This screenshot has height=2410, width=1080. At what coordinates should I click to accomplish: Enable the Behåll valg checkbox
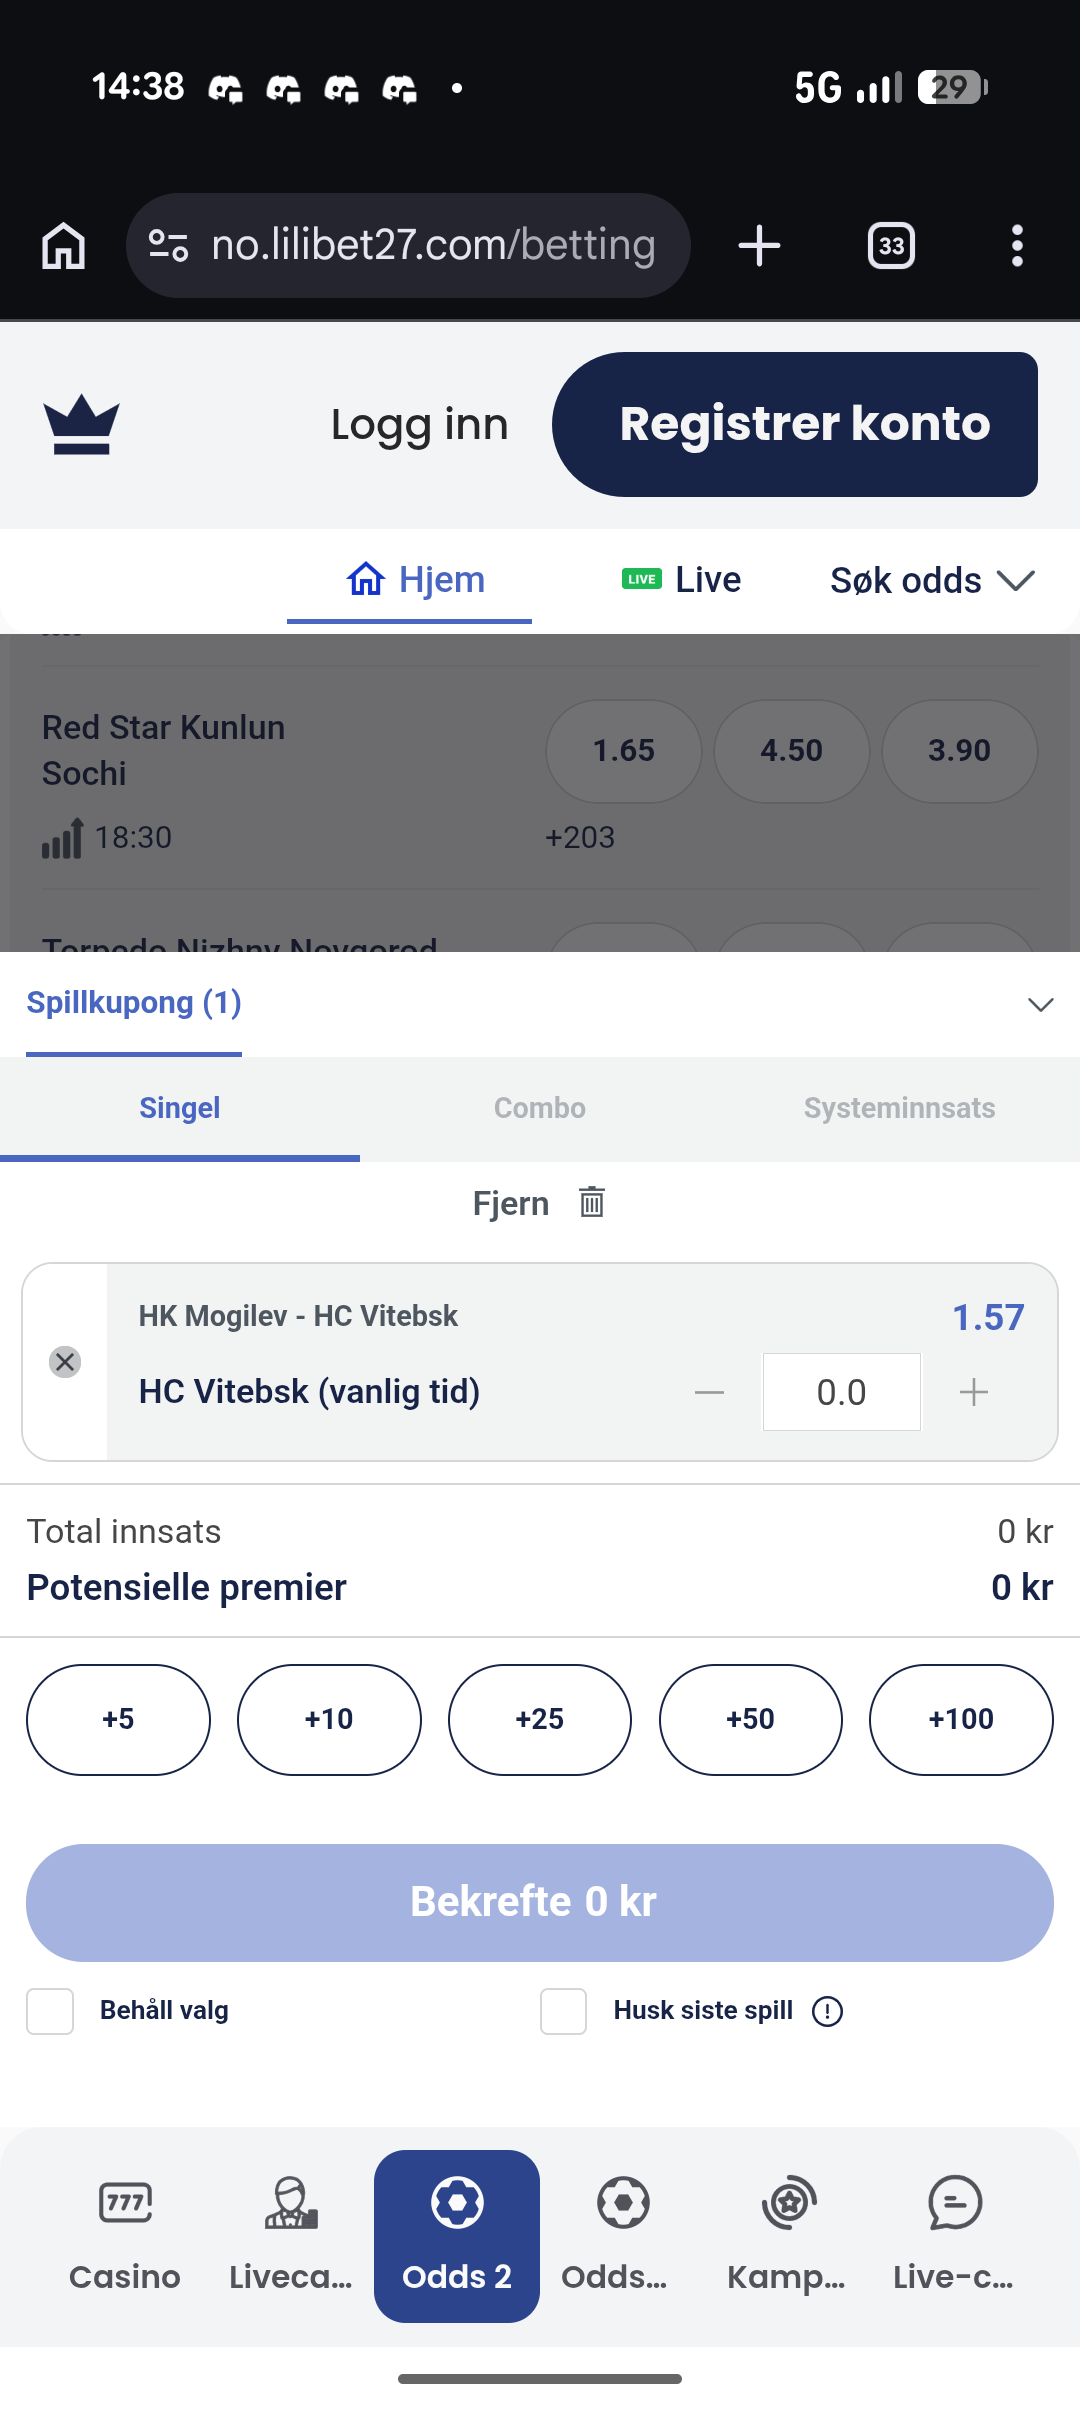point(50,2011)
